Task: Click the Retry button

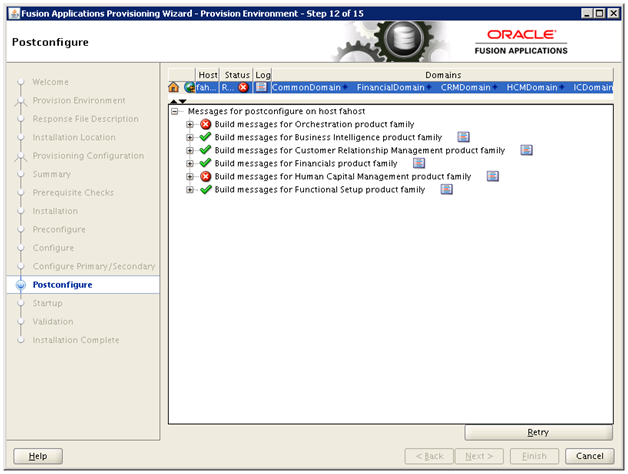Action: [x=538, y=432]
